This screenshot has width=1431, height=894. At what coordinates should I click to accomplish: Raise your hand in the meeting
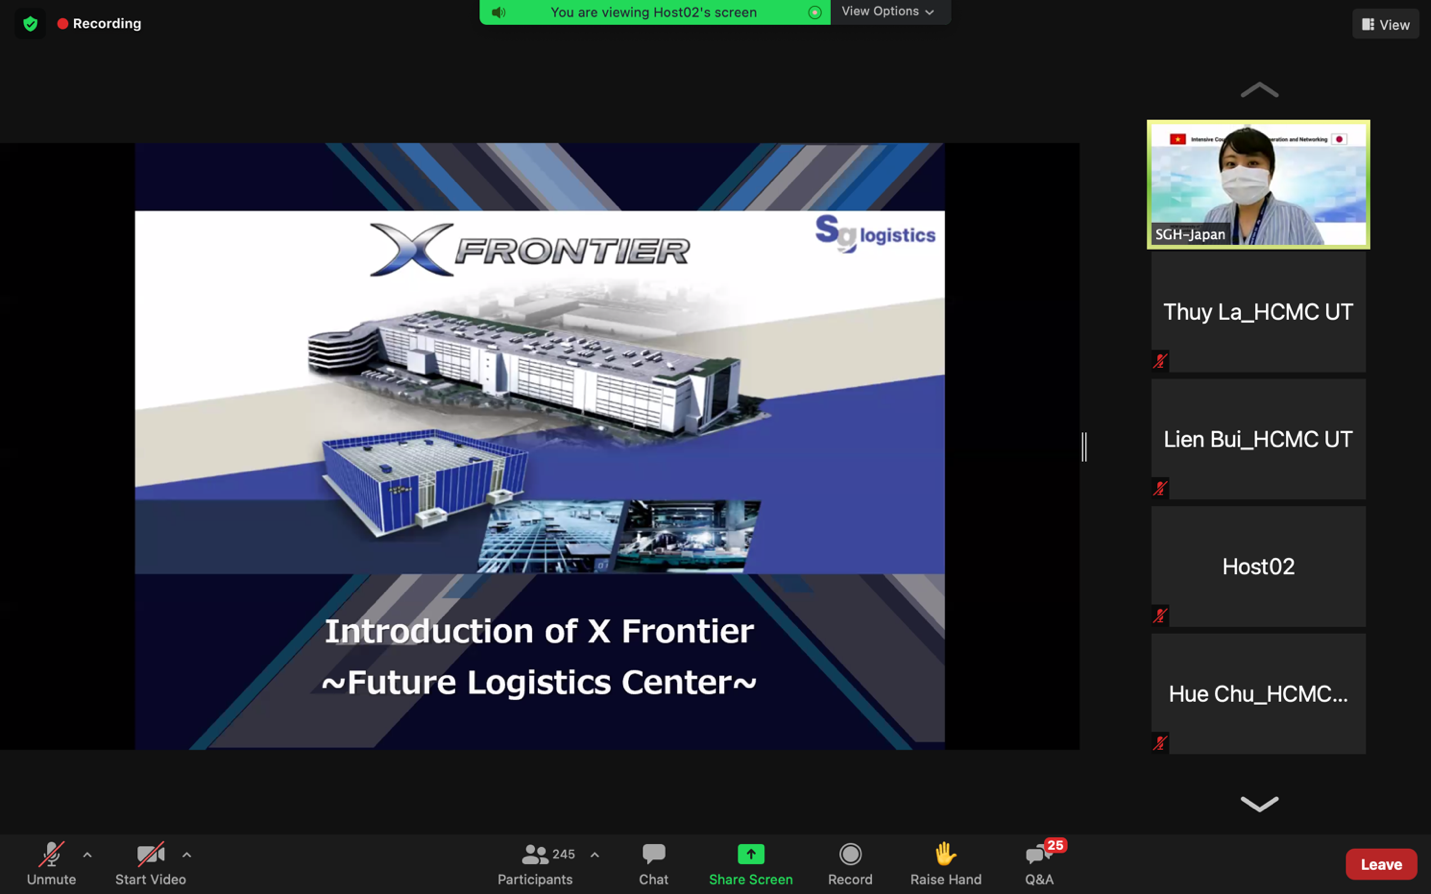tap(945, 863)
